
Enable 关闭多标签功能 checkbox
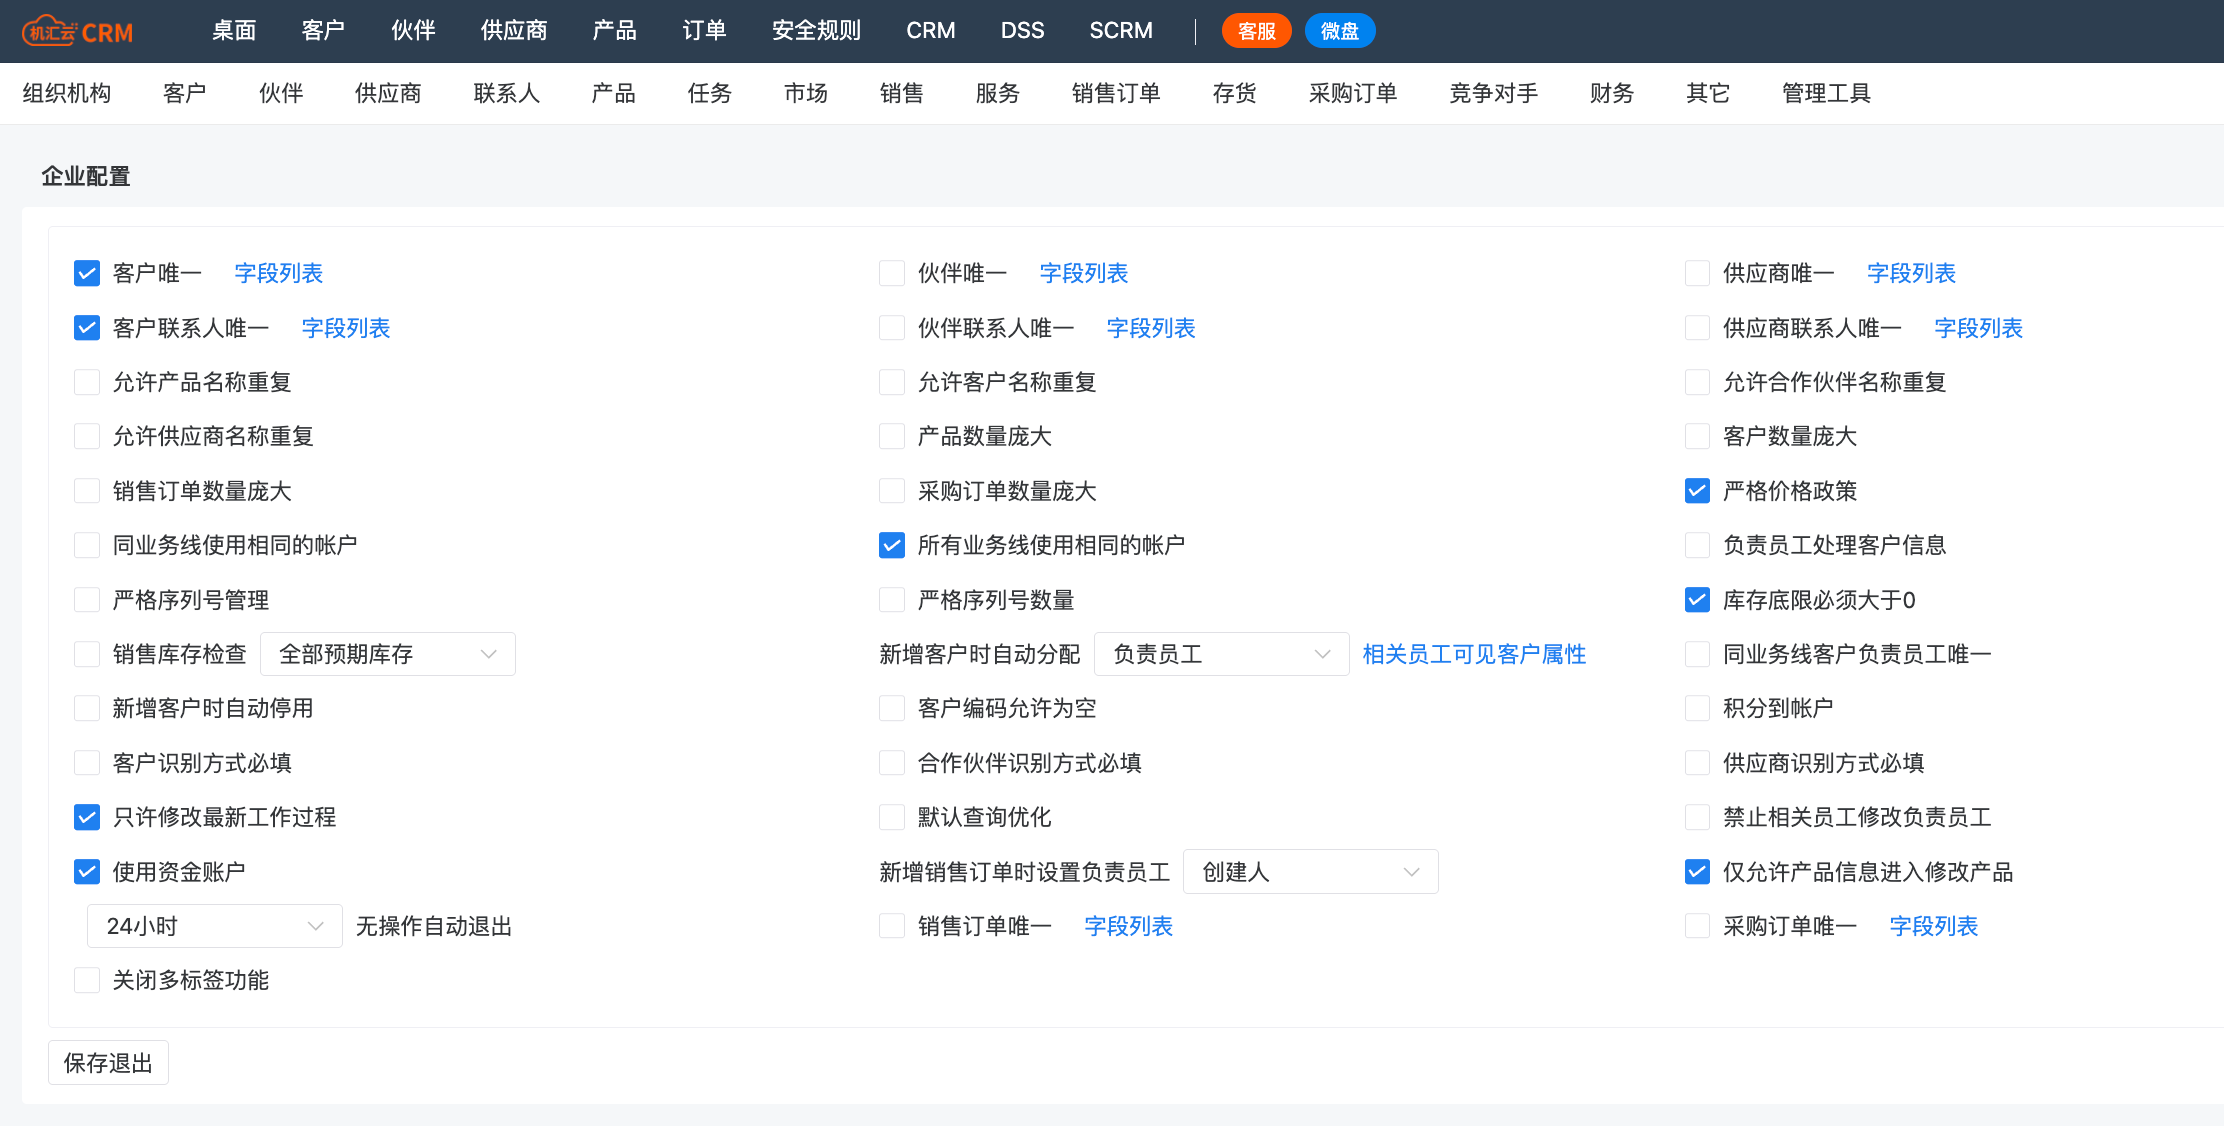87,980
